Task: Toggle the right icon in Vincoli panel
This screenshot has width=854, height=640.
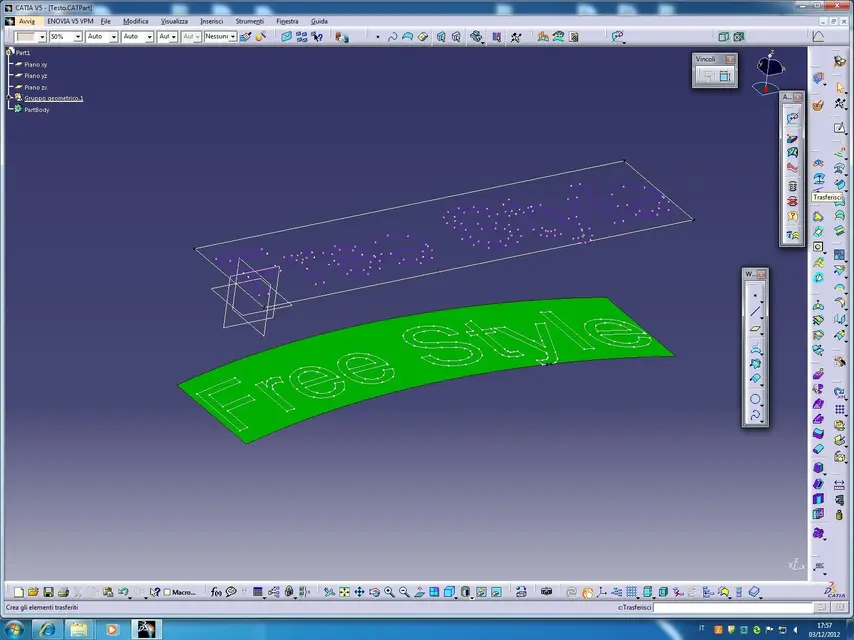Action: click(725, 76)
